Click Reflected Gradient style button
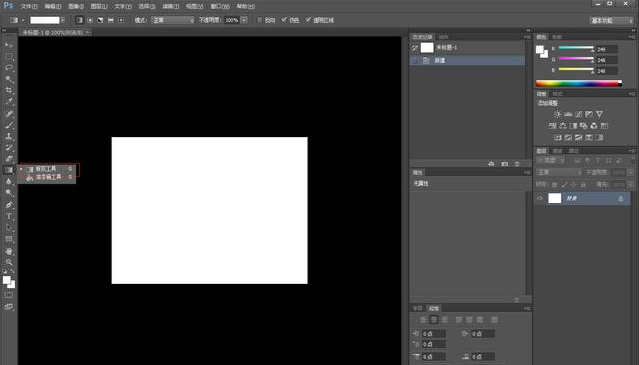The width and height of the screenshot is (639, 365). coord(110,20)
